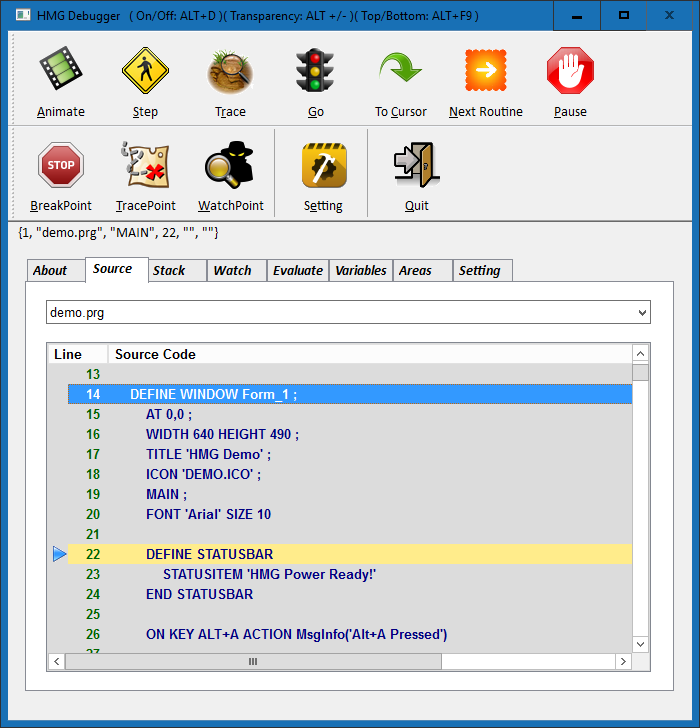Run To Cursor using green arrow

tap(400, 72)
